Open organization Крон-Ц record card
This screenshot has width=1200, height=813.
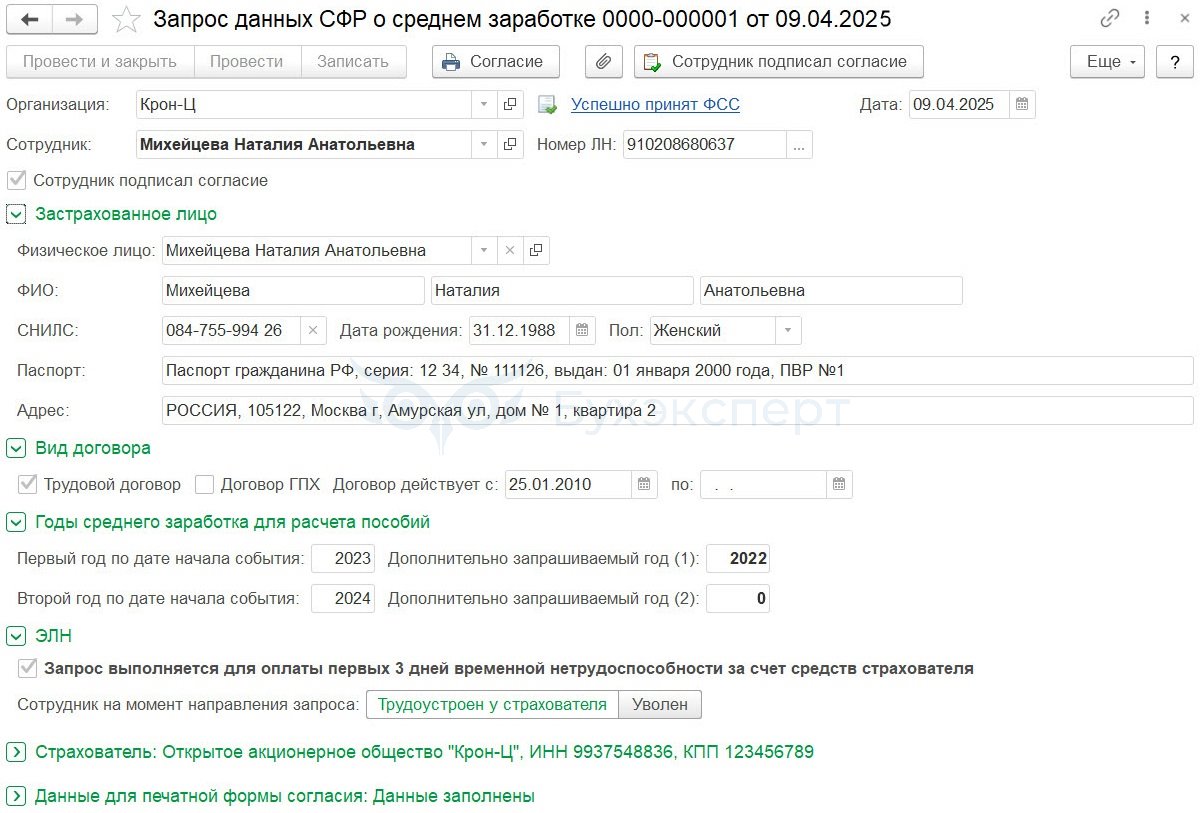[510, 105]
